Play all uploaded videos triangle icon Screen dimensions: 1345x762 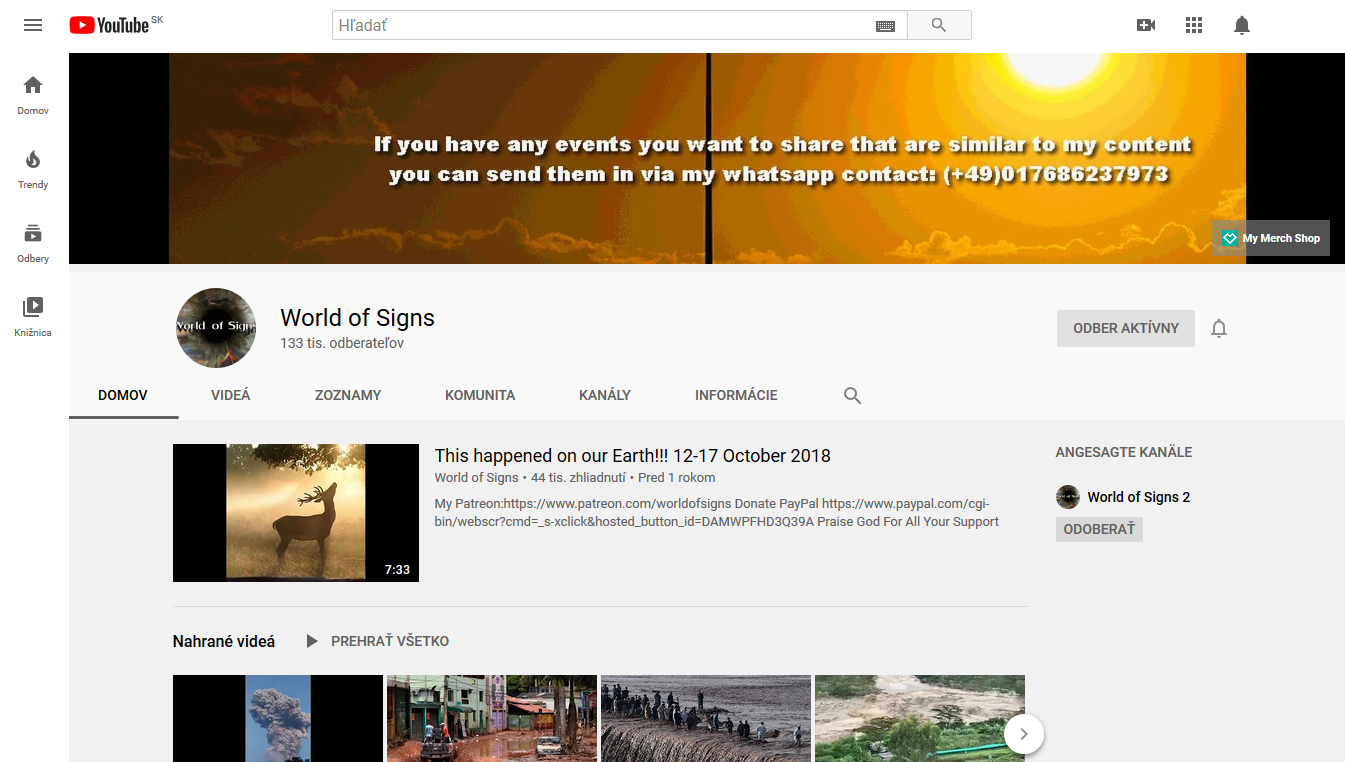point(312,641)
